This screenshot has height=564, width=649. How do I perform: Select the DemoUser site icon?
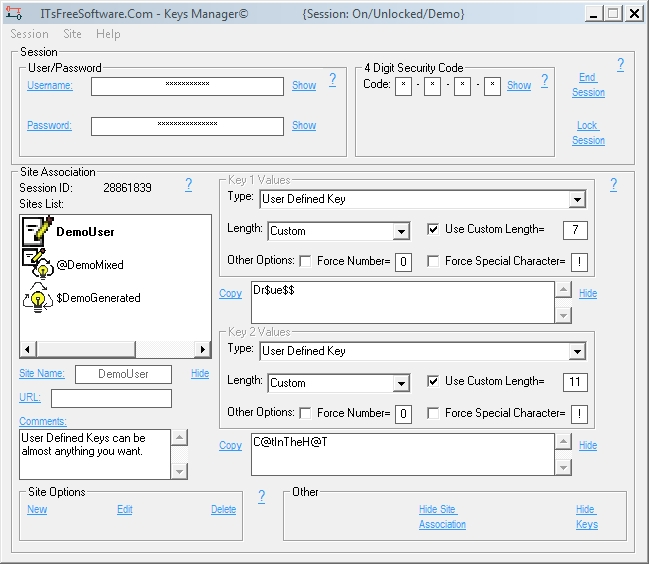coord(36,231)
